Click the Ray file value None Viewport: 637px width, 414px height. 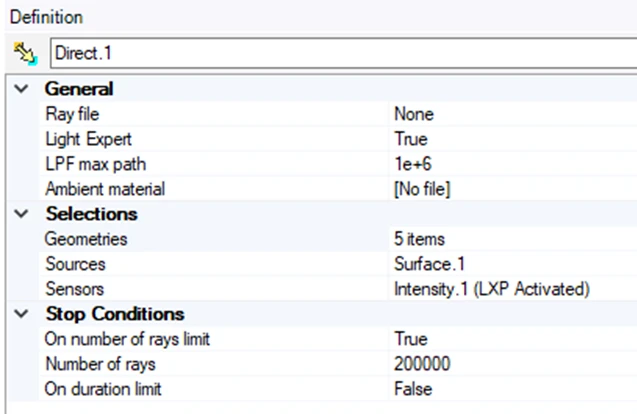pos(414,114)
